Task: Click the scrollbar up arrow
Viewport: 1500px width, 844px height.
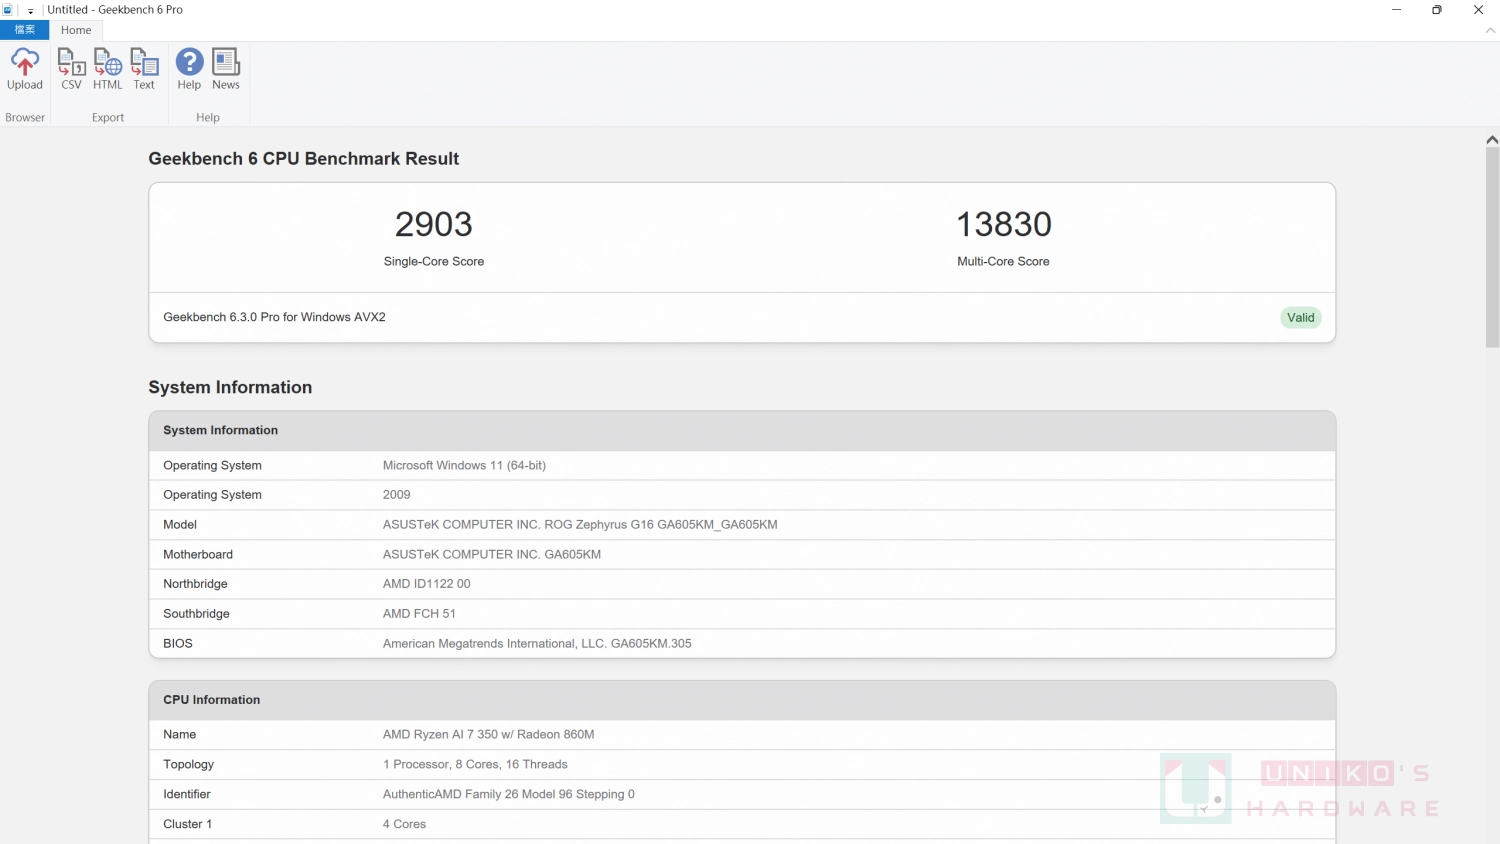Action: 1492,140
